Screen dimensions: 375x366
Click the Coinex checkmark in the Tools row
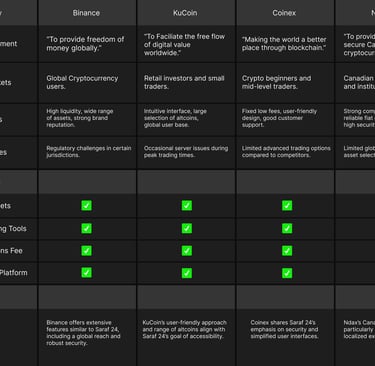point(287,228)
